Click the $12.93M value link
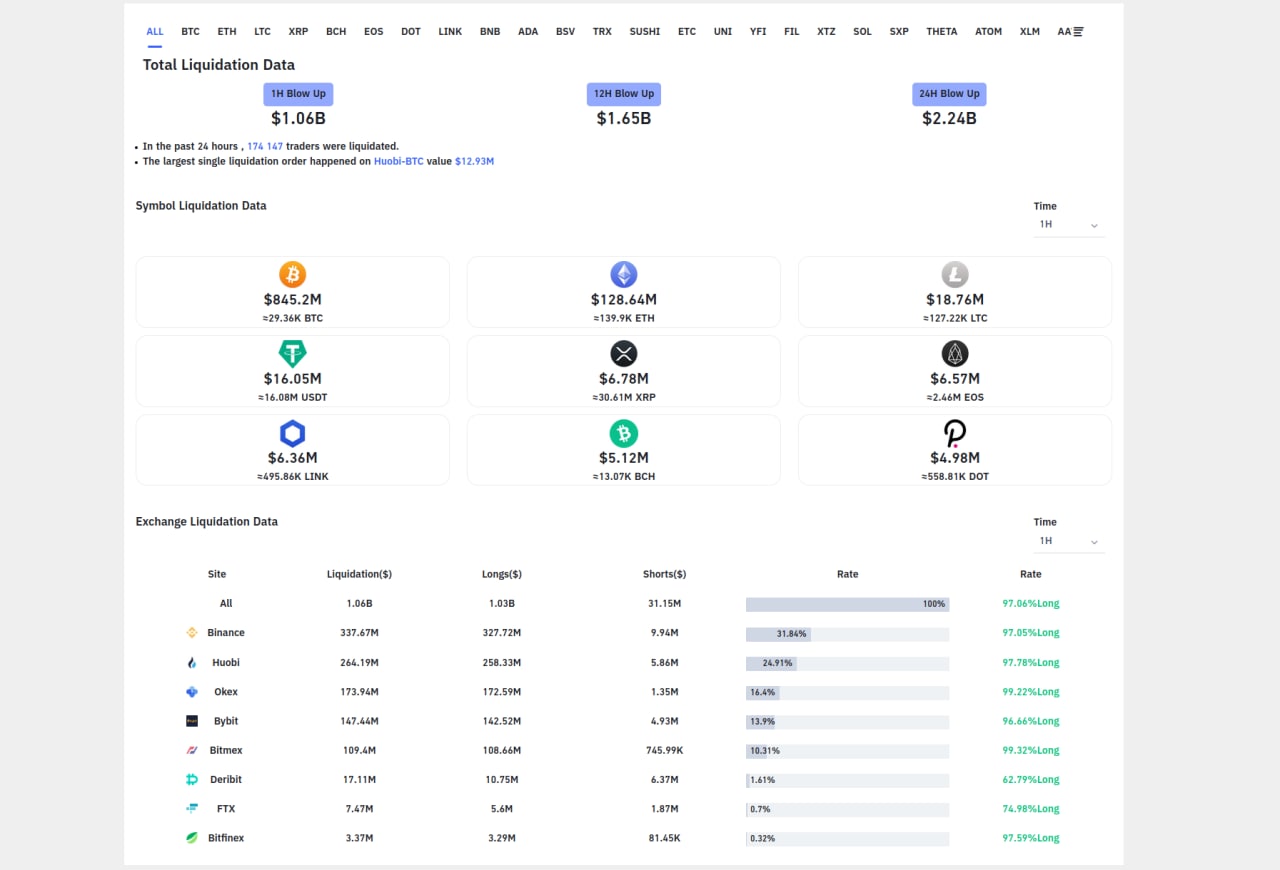This screenshot has height=870, width=1280. click(x=475, y=161)
